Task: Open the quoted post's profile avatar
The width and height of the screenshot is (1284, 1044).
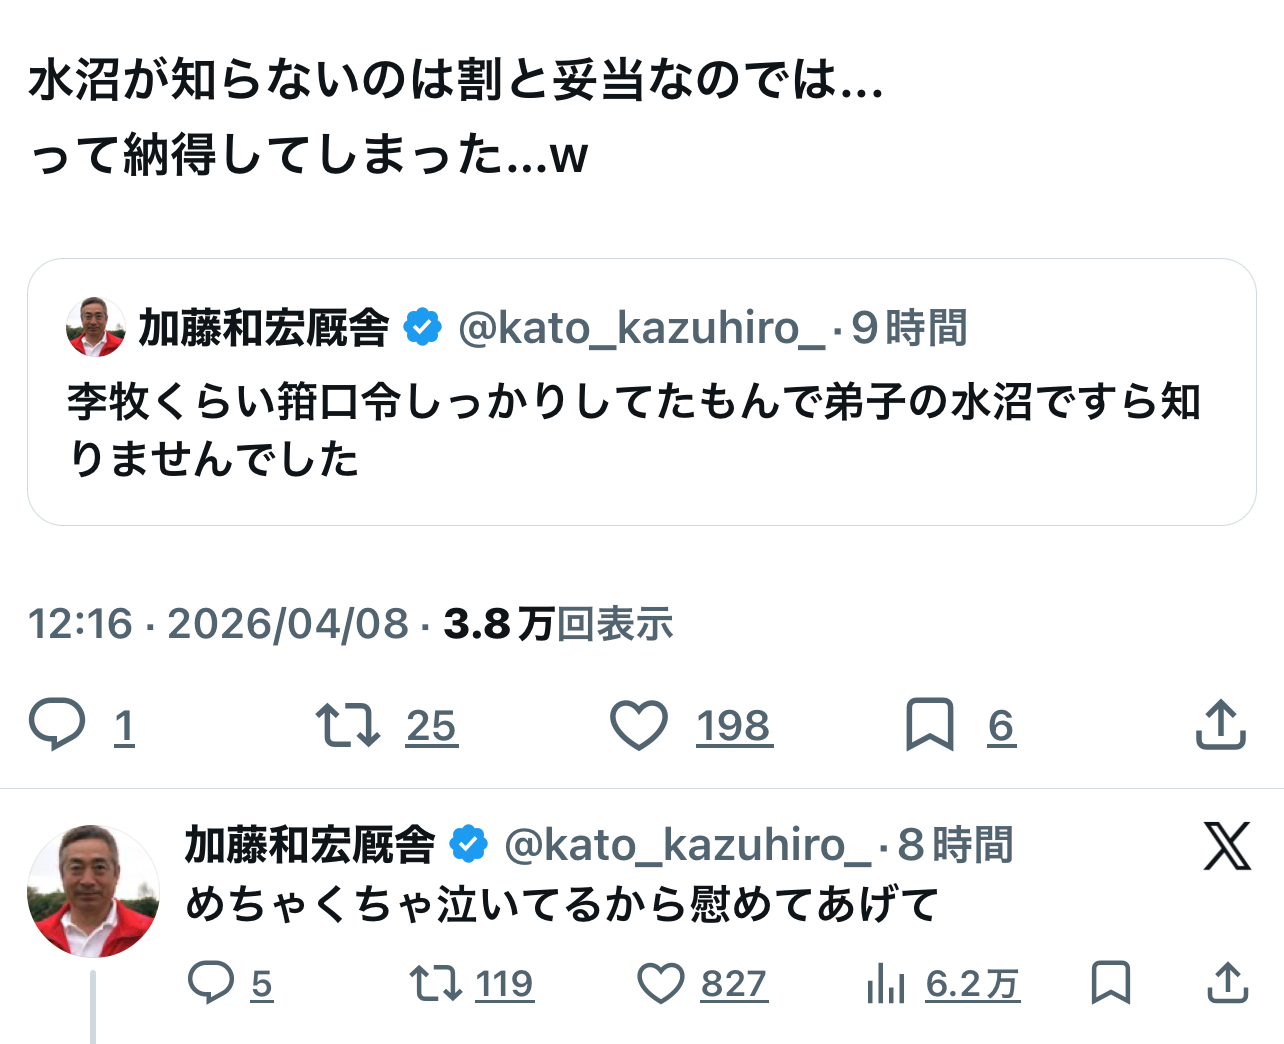Action: click(x=96, y=327)
